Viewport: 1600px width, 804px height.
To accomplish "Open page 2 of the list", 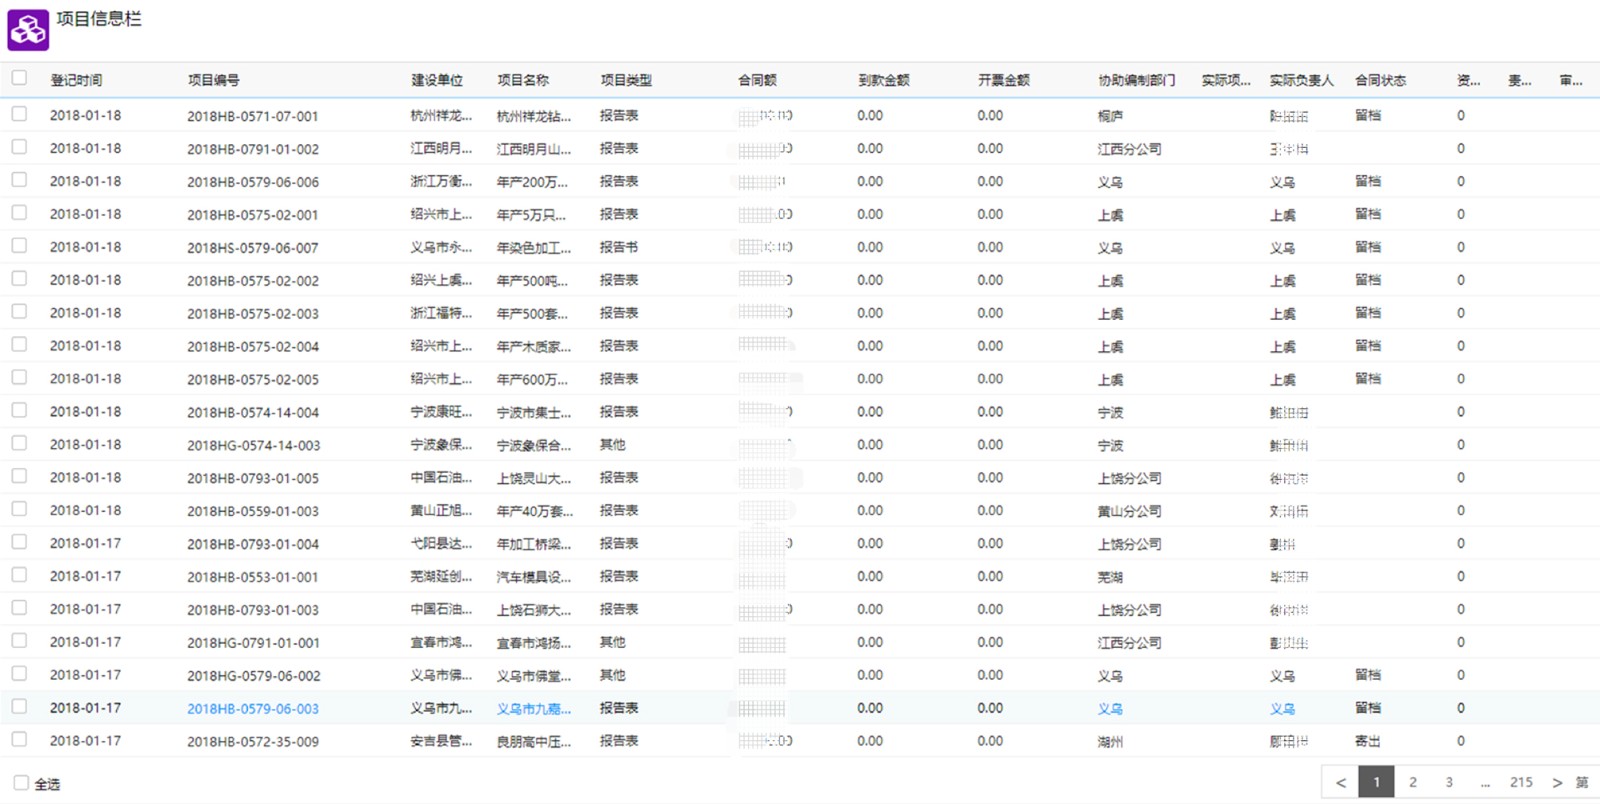I will [x=1413, y=782].
